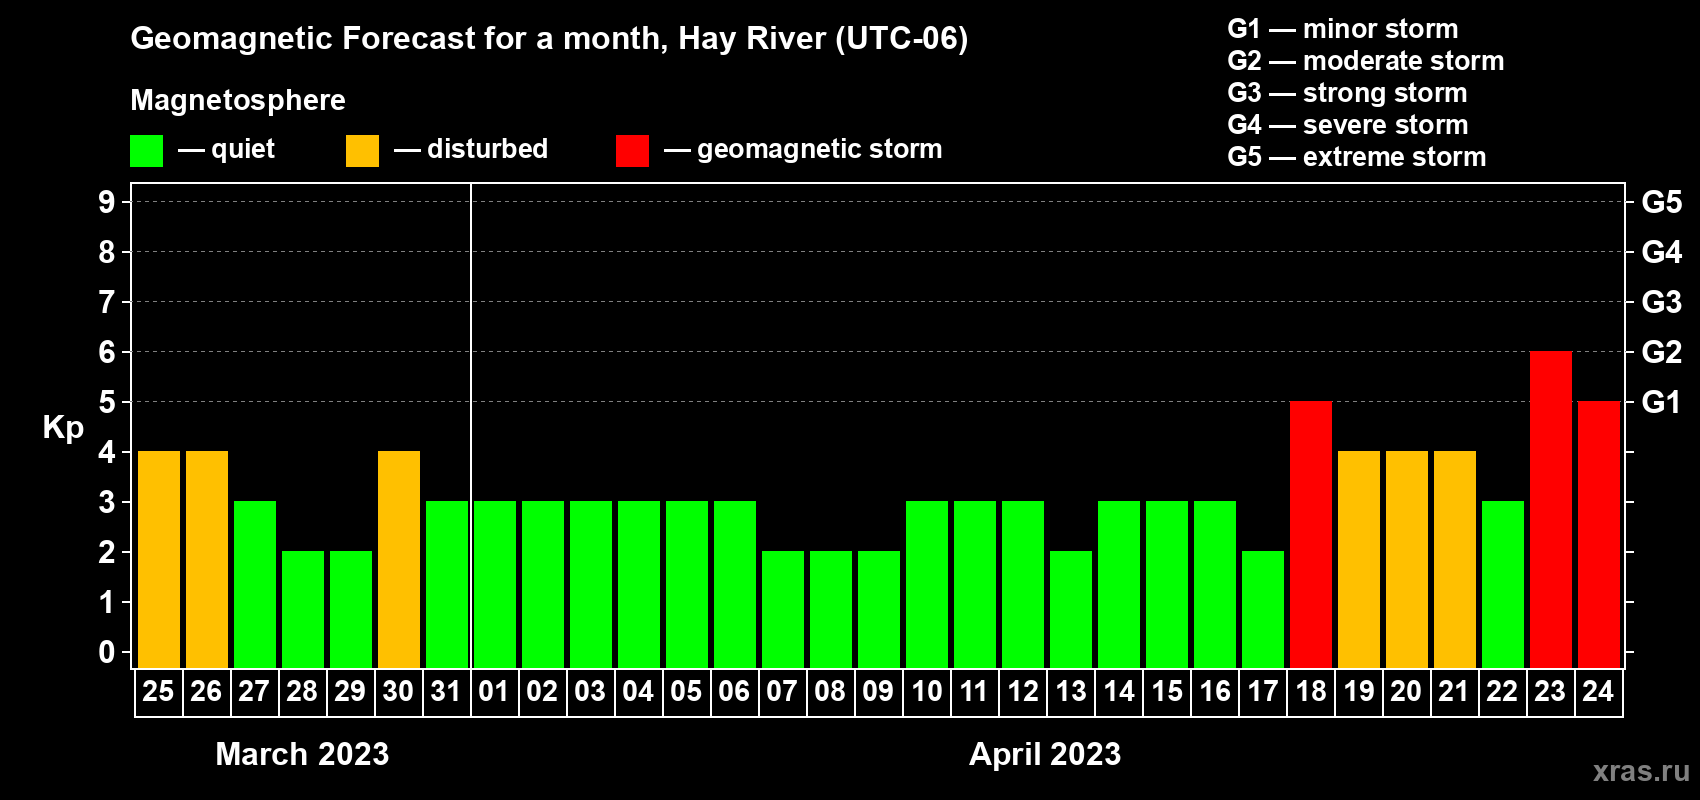1700x800 pixels.
Task: Click the date label 20 on the axis
Action: click(x=1406, y=691)
